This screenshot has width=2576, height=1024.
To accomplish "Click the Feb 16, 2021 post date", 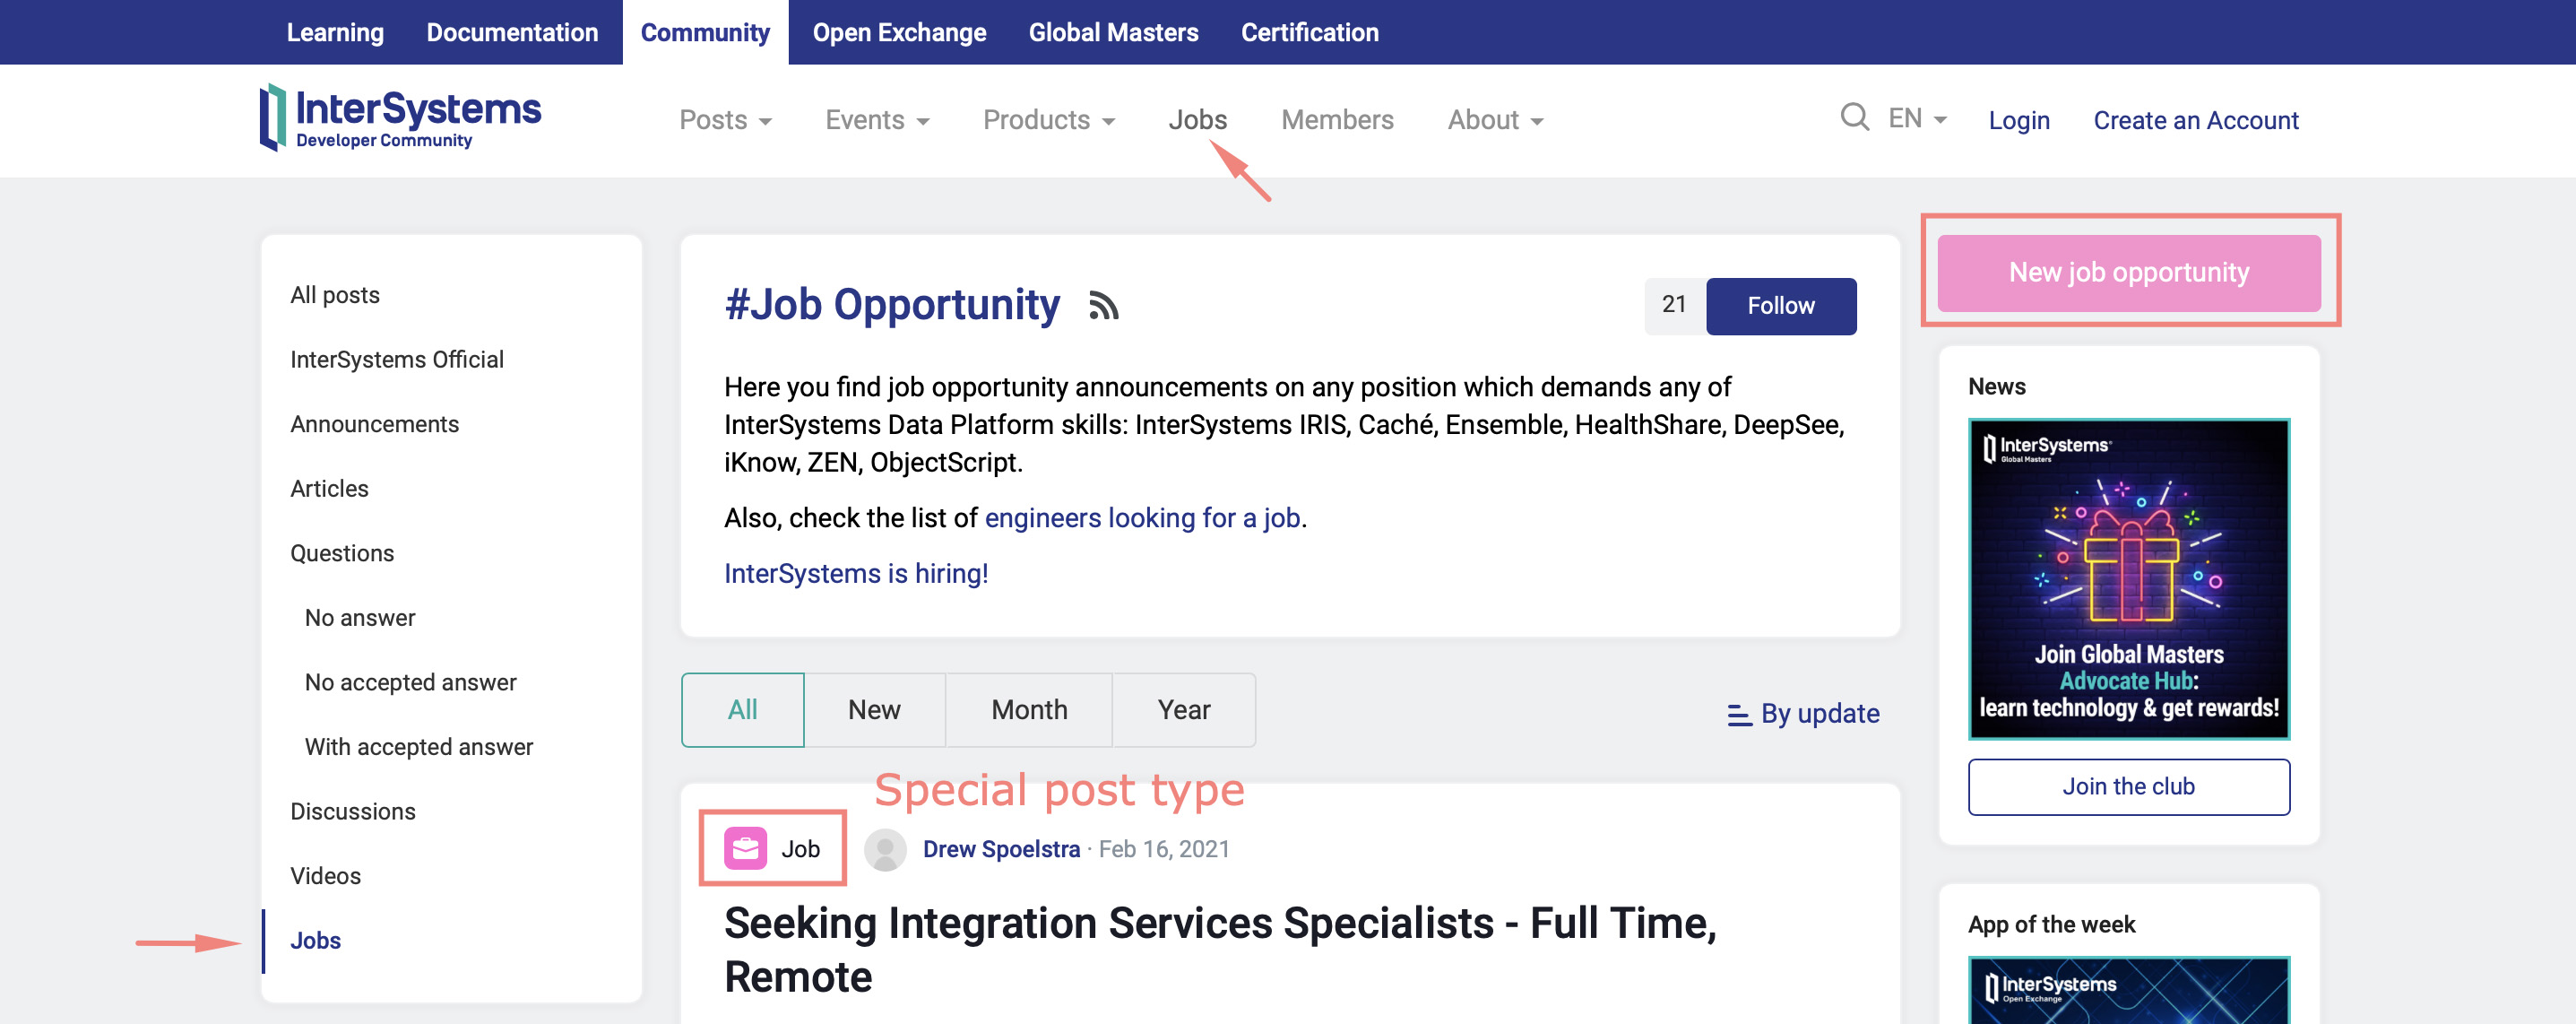I will [1164, 849].
